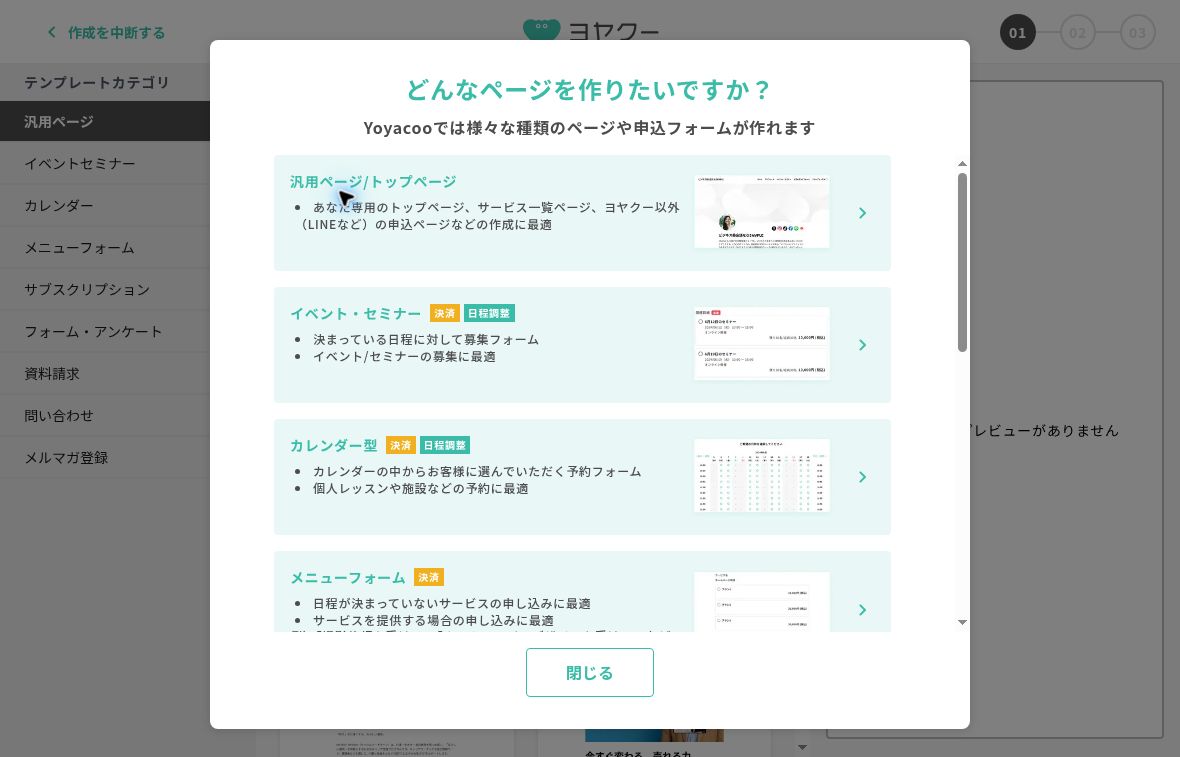Click the back chevron beside 作成を中断する
The image size is (1180, 757).
[51, 32]
